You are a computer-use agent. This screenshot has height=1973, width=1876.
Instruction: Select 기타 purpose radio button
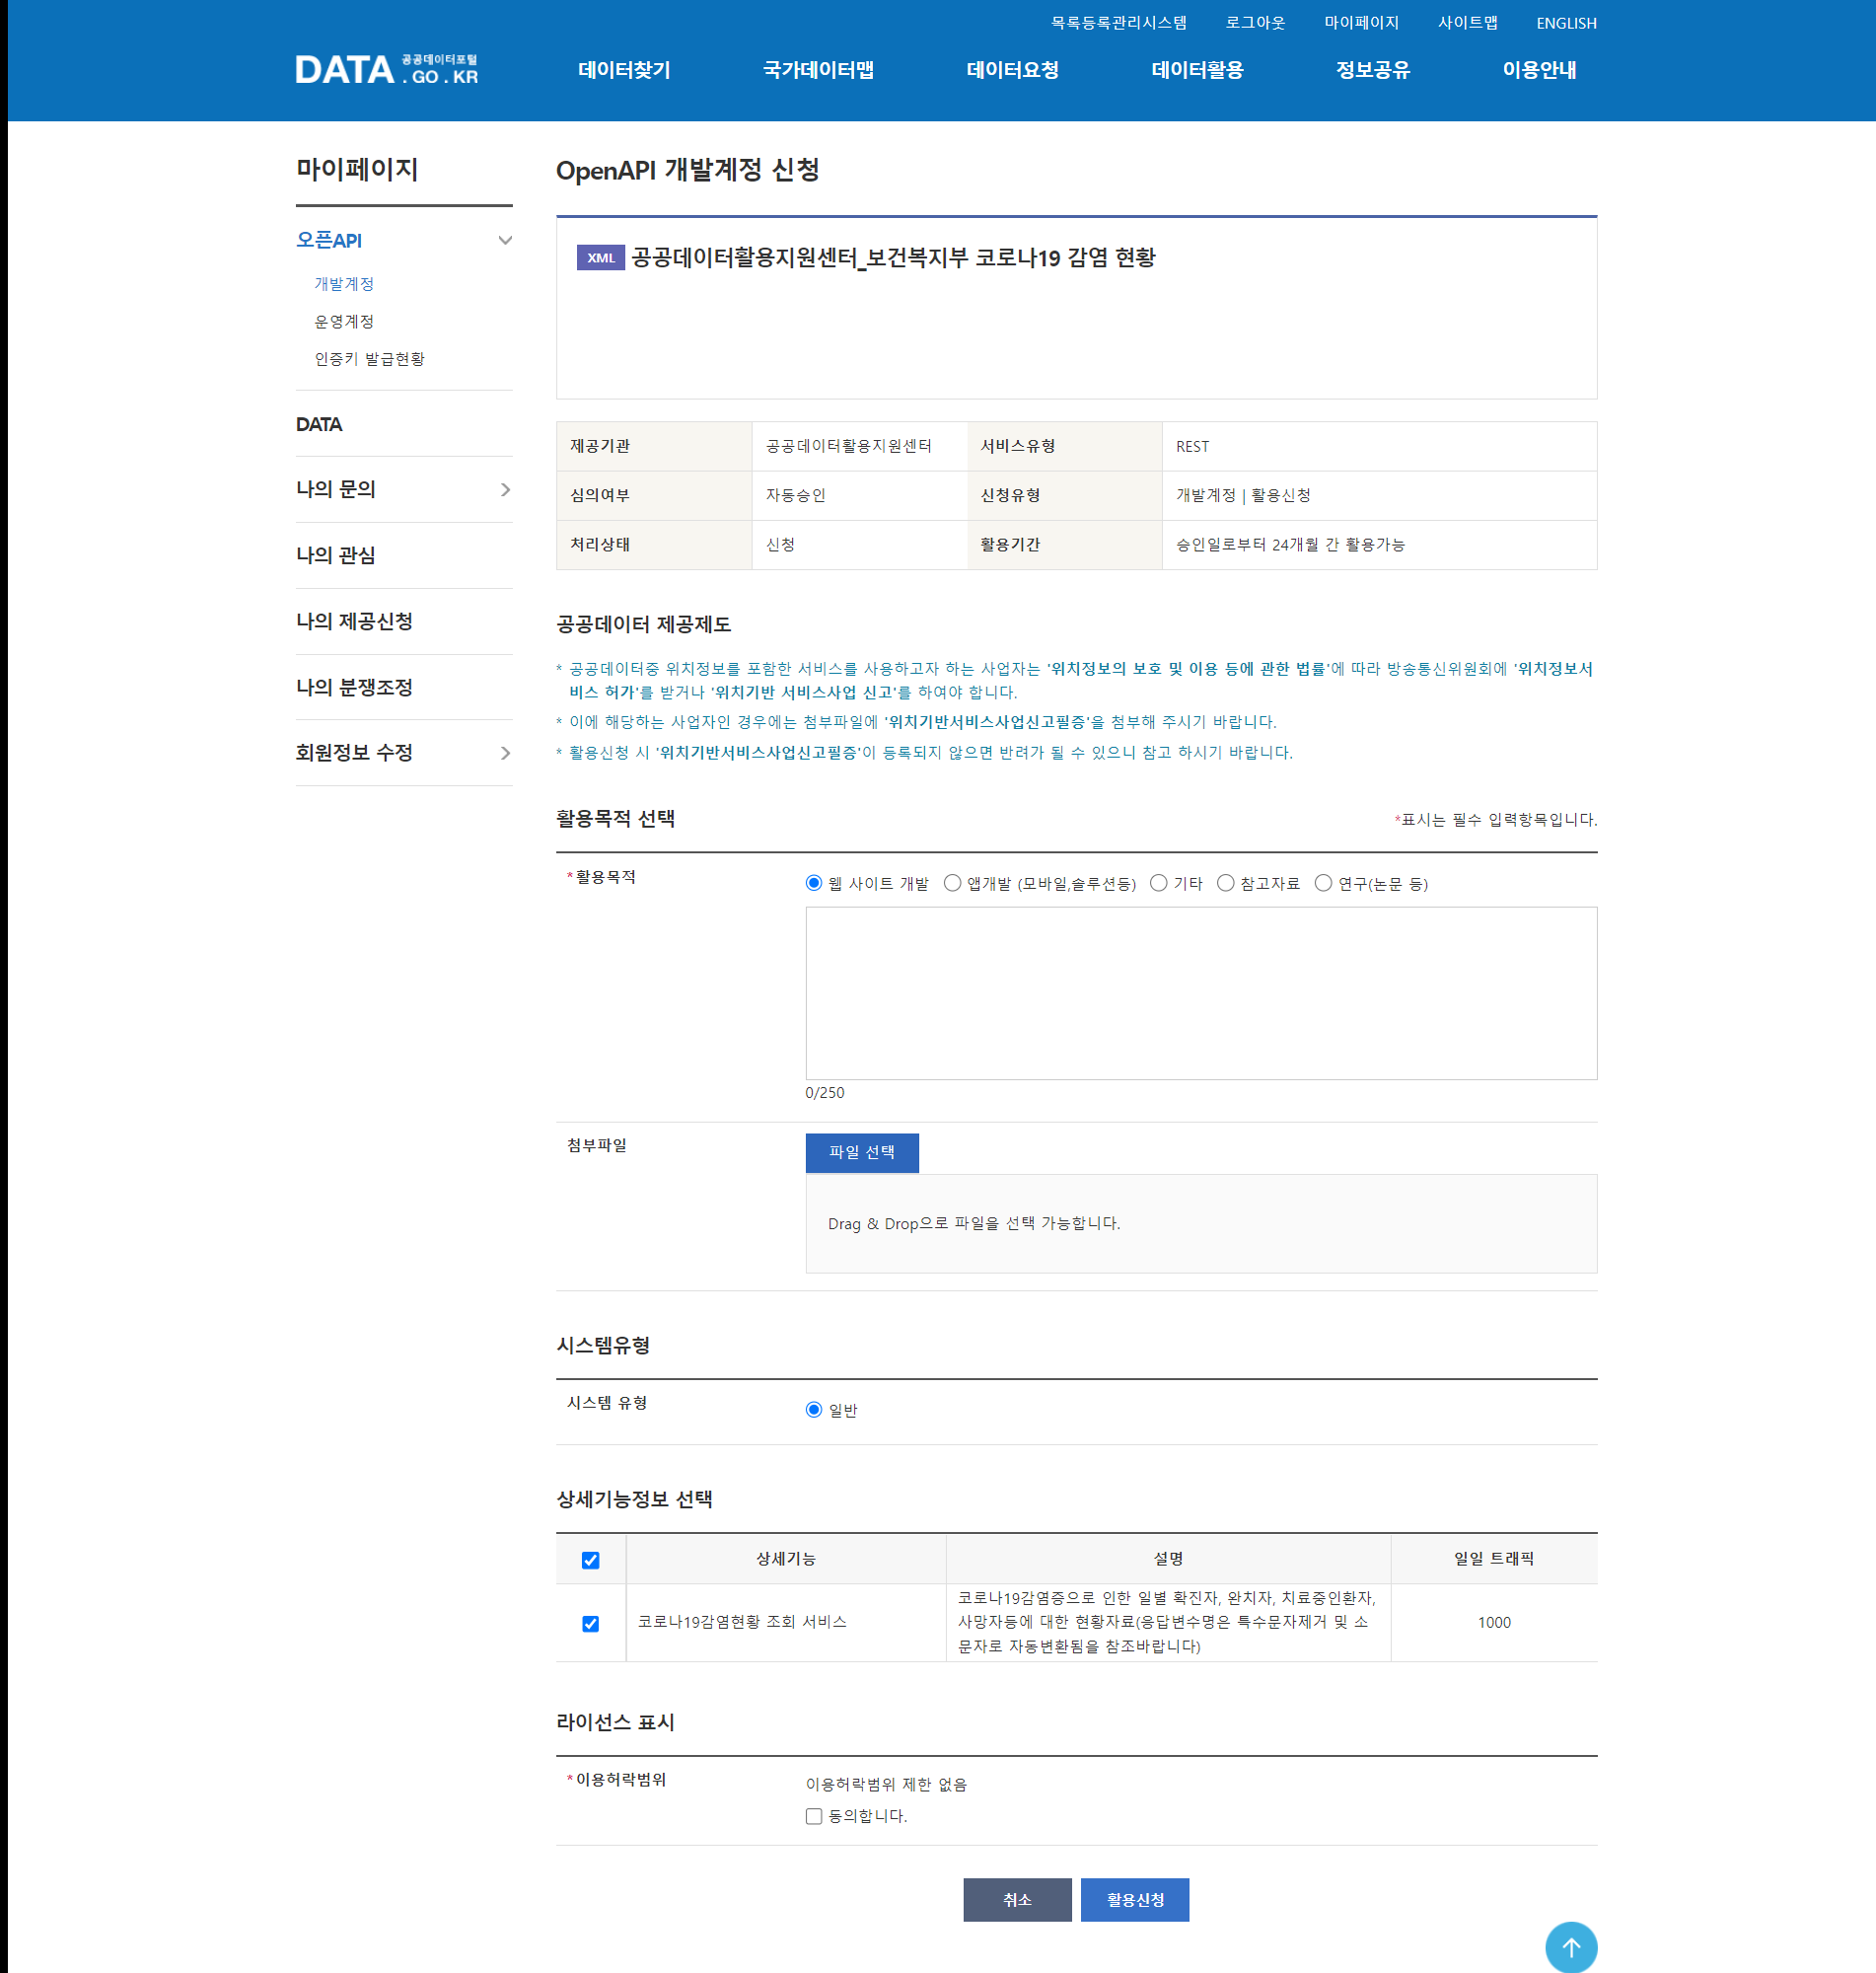(1158, 882)
